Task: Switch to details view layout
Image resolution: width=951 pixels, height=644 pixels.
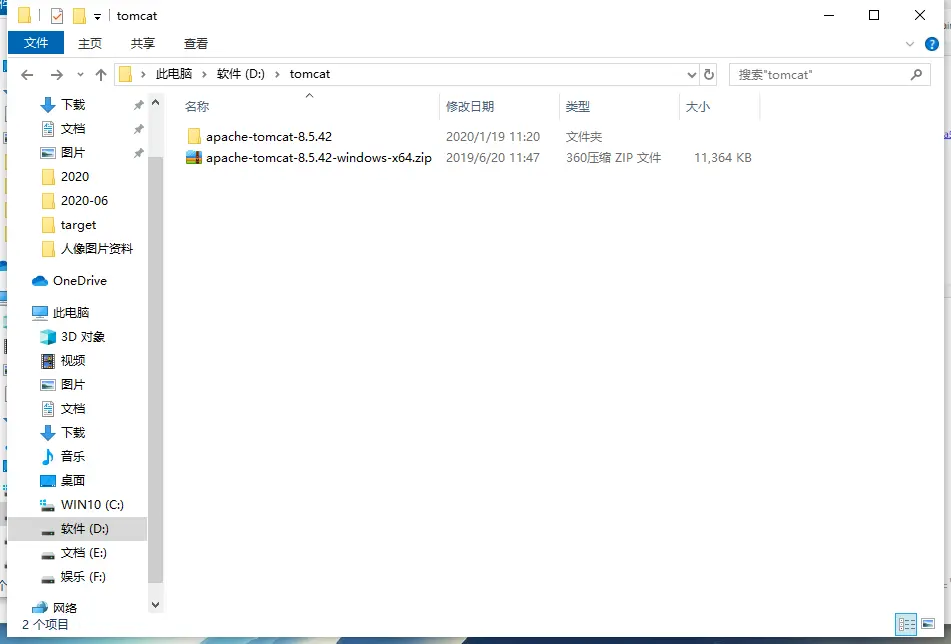Action: (907, 624)
